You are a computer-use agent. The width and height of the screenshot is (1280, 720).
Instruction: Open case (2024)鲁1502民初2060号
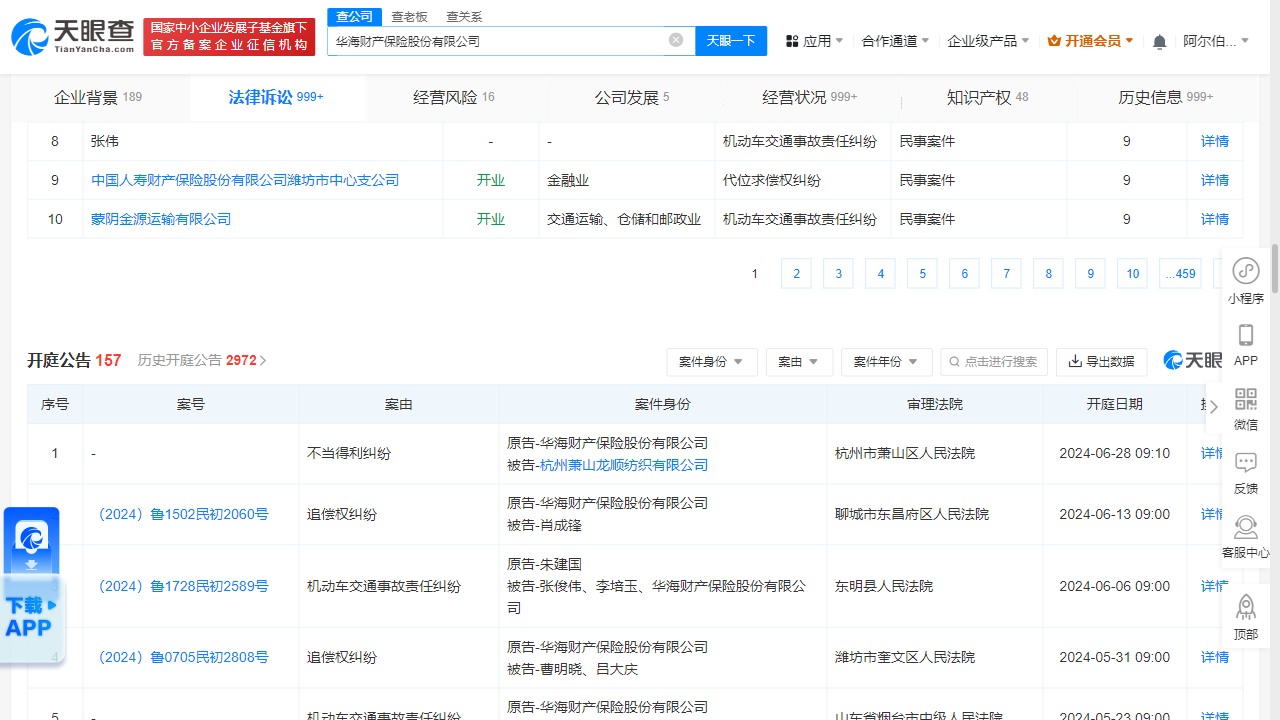(x=183, y=514)
